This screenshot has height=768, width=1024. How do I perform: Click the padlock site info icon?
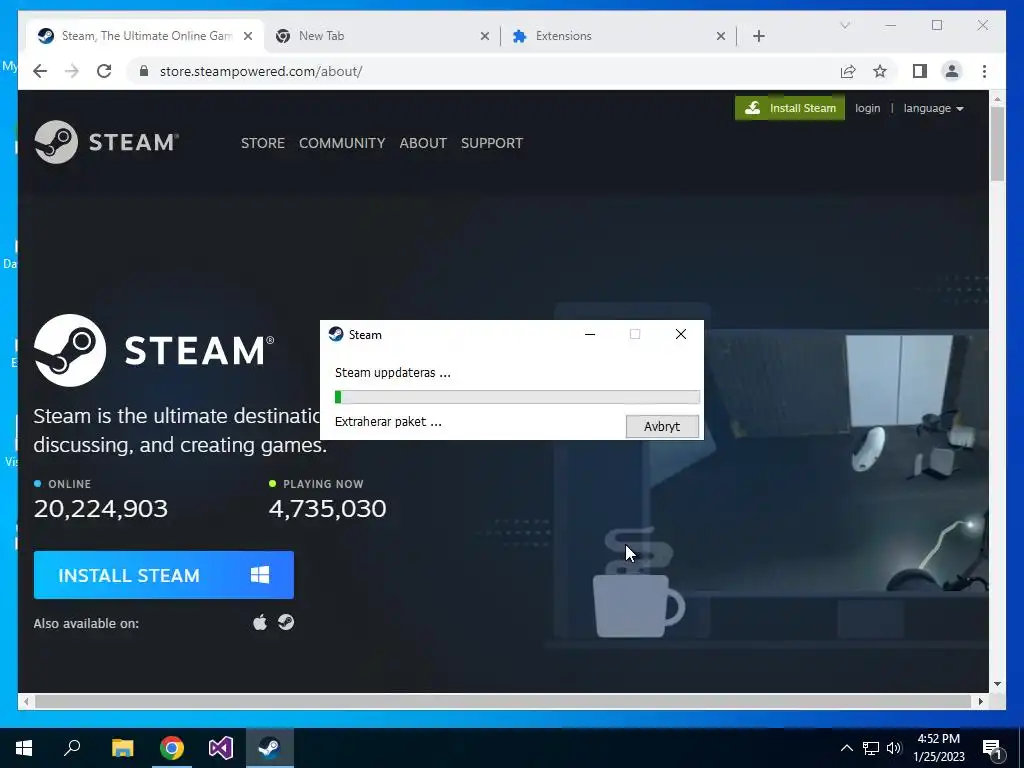click(144, 71)
